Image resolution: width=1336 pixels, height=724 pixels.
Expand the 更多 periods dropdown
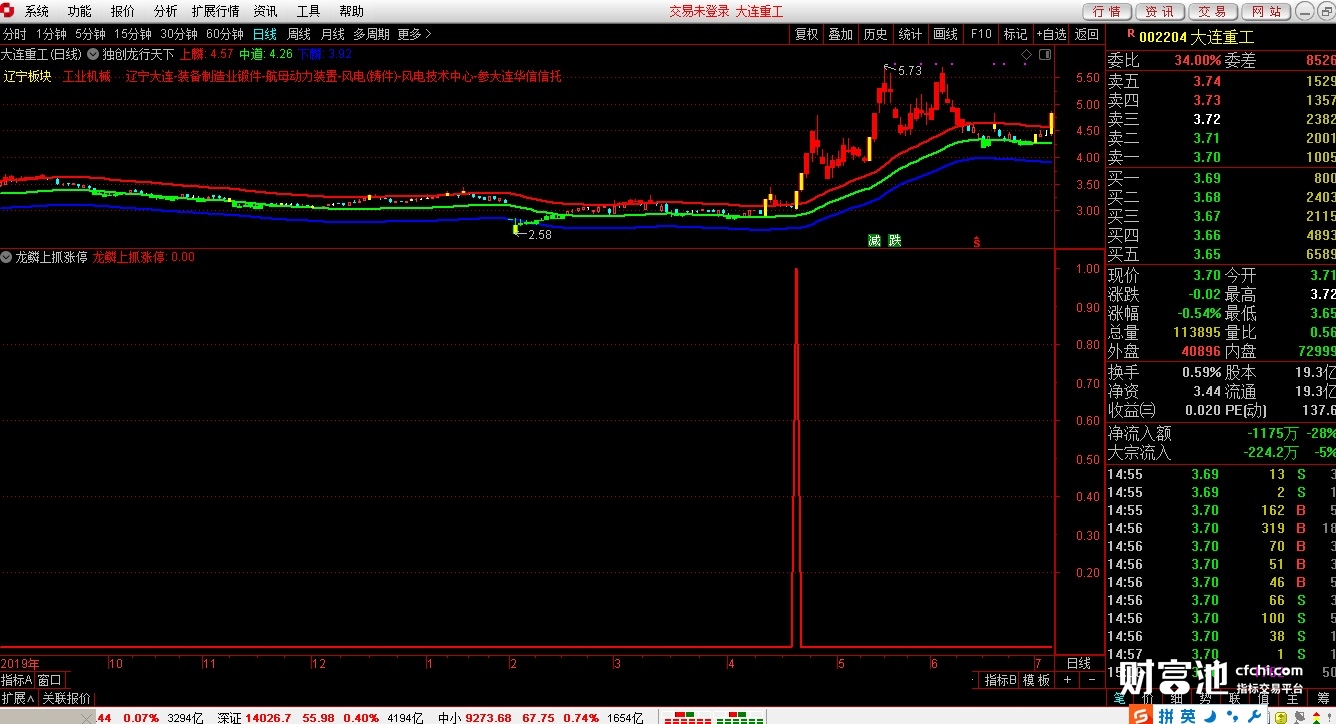(x=414, y=34)
